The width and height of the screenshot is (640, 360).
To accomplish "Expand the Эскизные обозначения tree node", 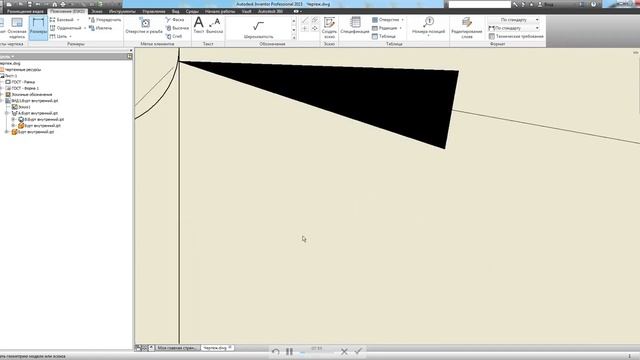I will click(x=2, y=94).
